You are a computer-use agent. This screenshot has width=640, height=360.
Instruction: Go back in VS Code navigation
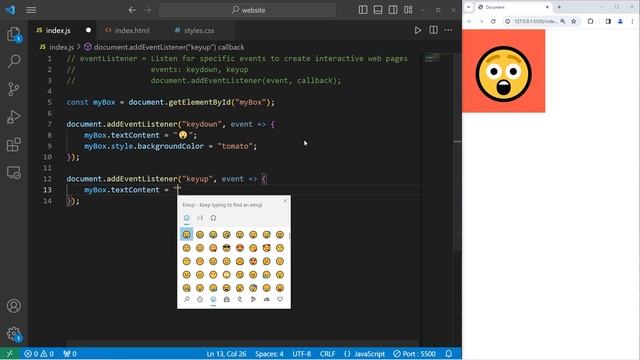click(132, 10)
